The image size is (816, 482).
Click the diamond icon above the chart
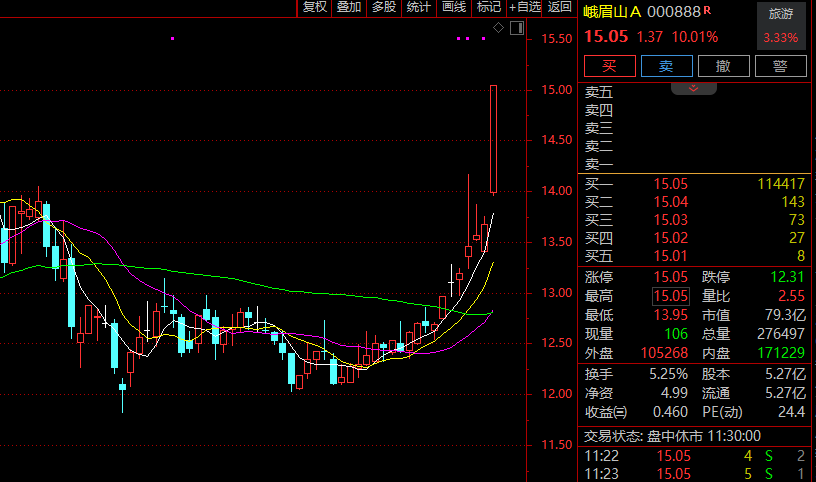(x=498, y=28)
